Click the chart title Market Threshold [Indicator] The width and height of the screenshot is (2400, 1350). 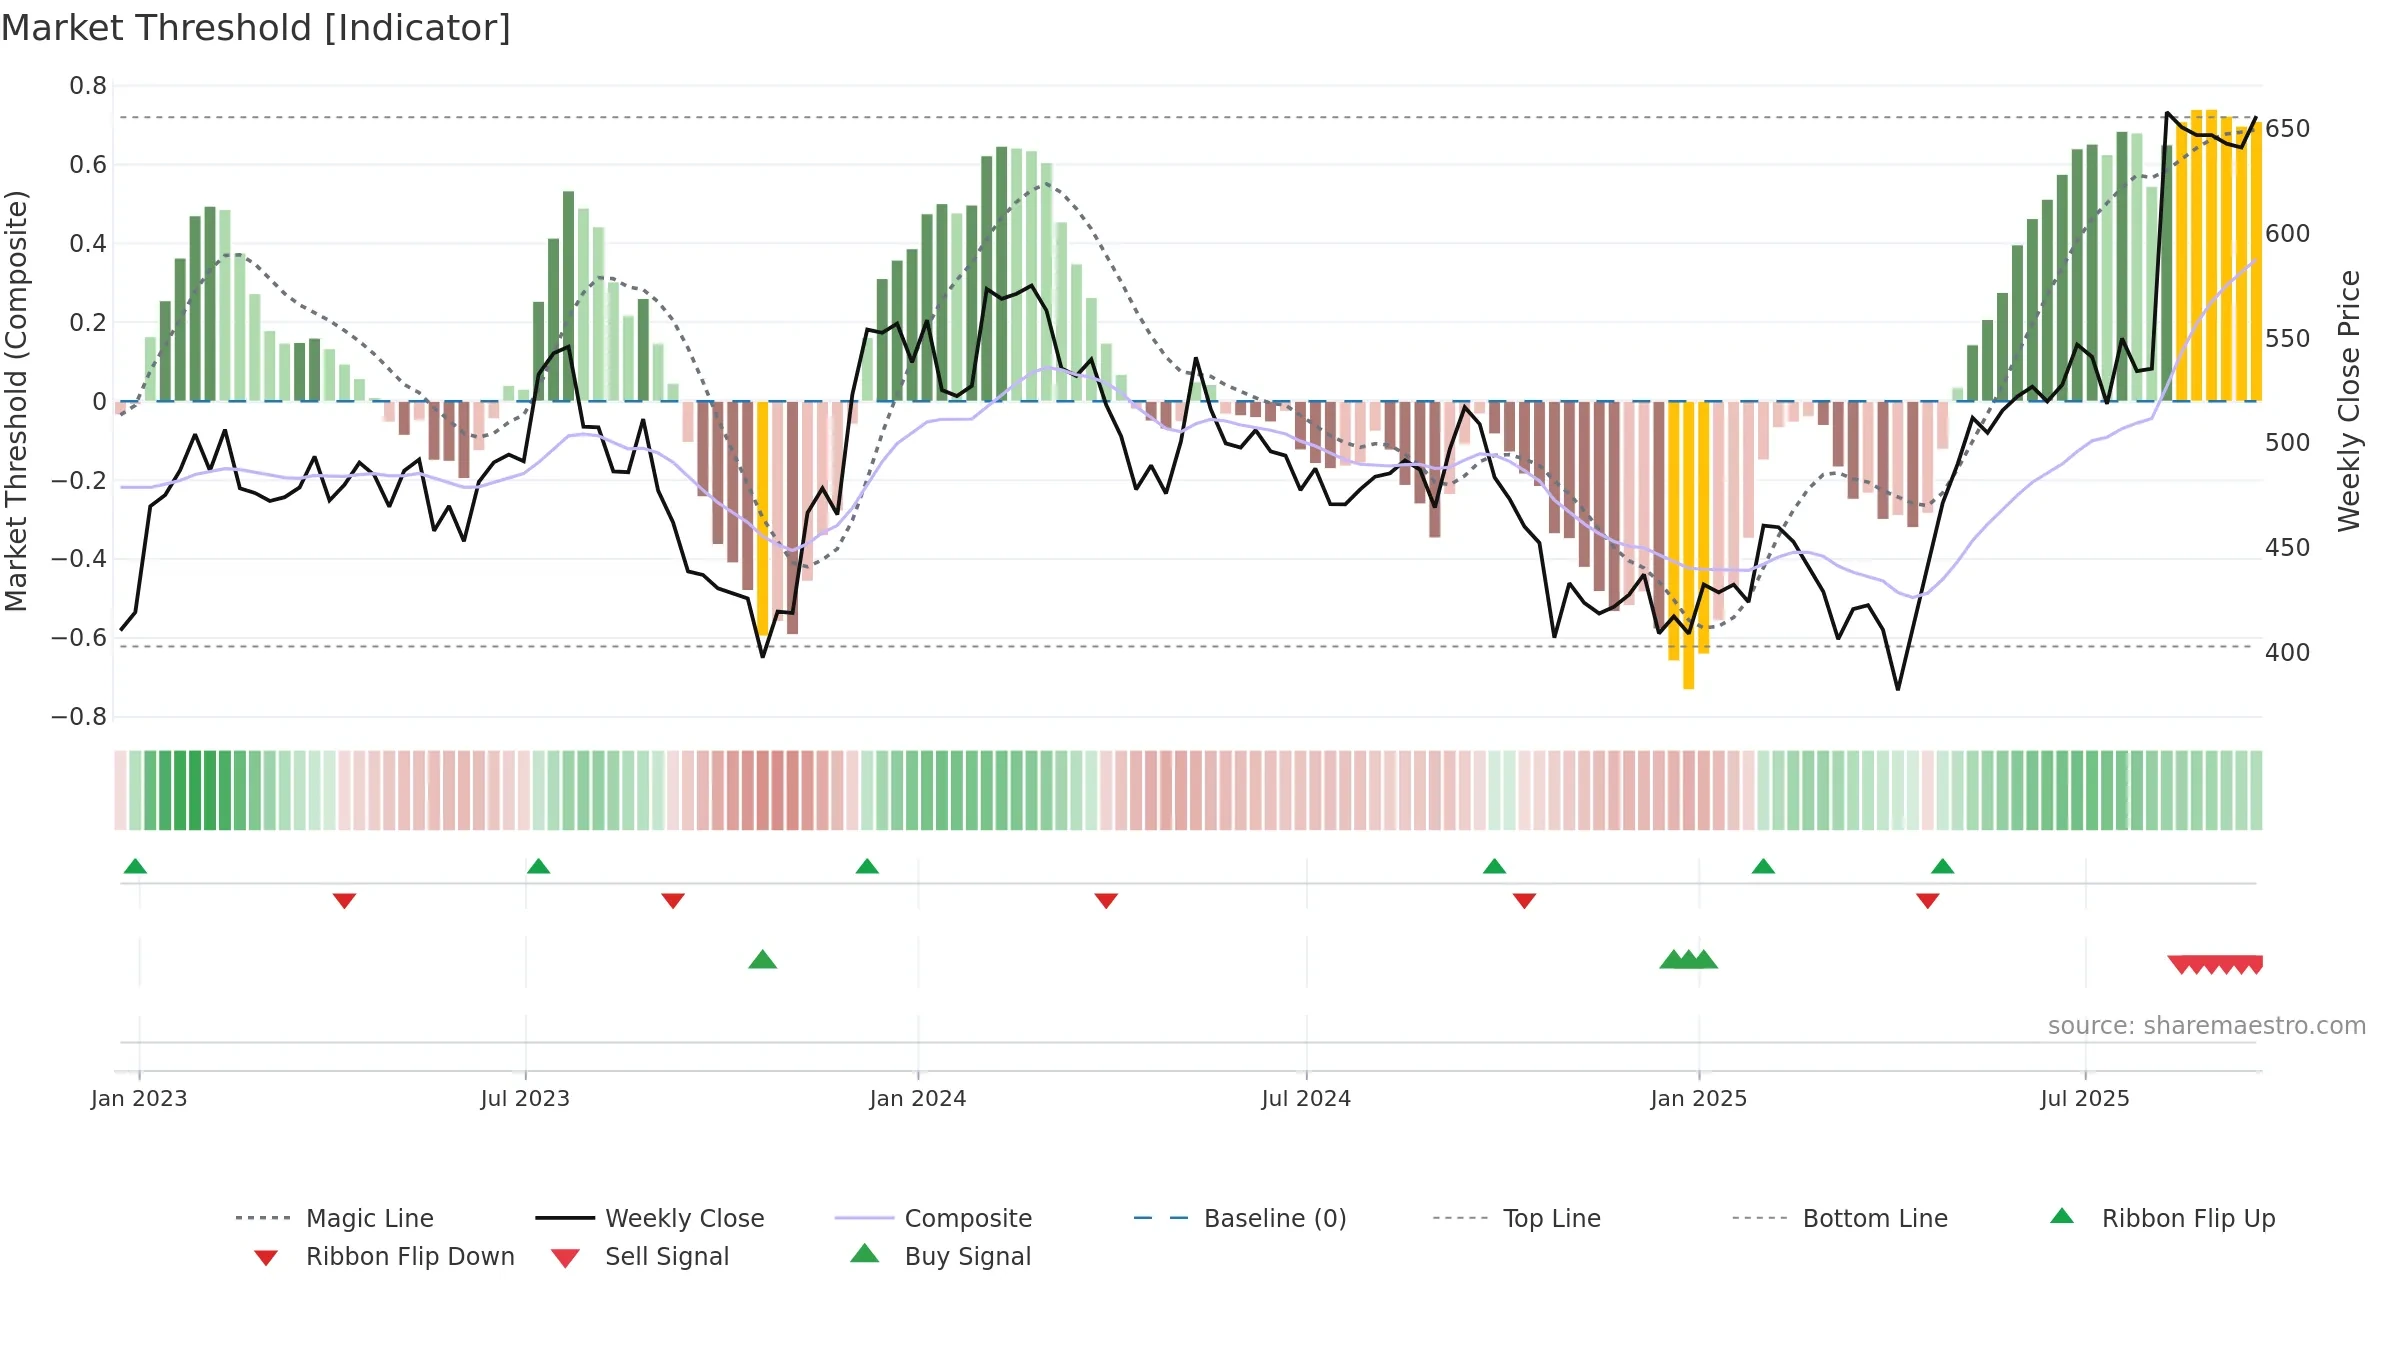tap(256, 28)
